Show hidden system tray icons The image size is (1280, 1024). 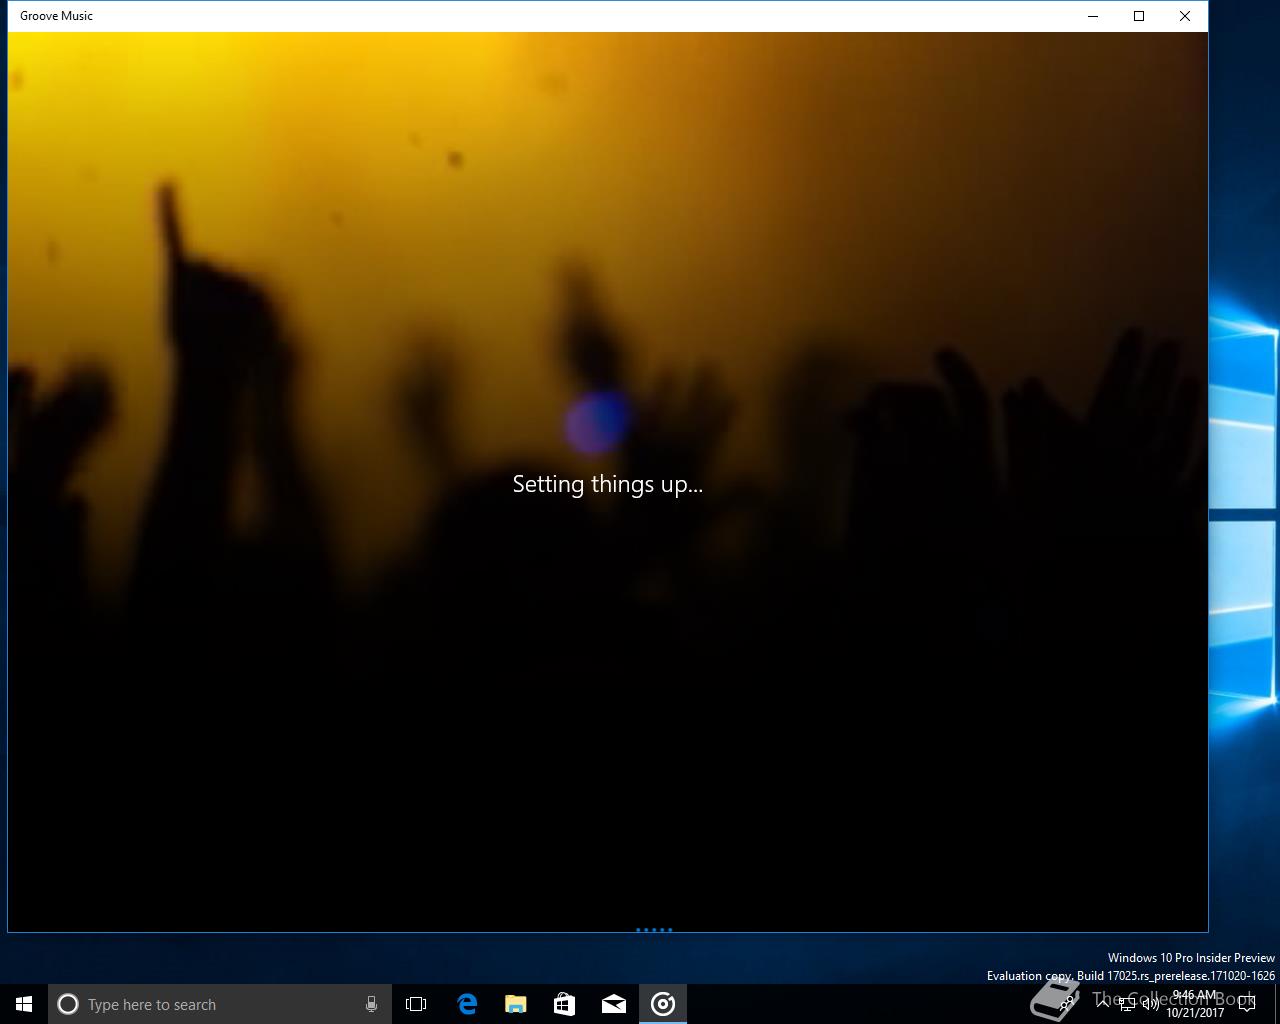pyautogui.click(x=1103, y=1004)
